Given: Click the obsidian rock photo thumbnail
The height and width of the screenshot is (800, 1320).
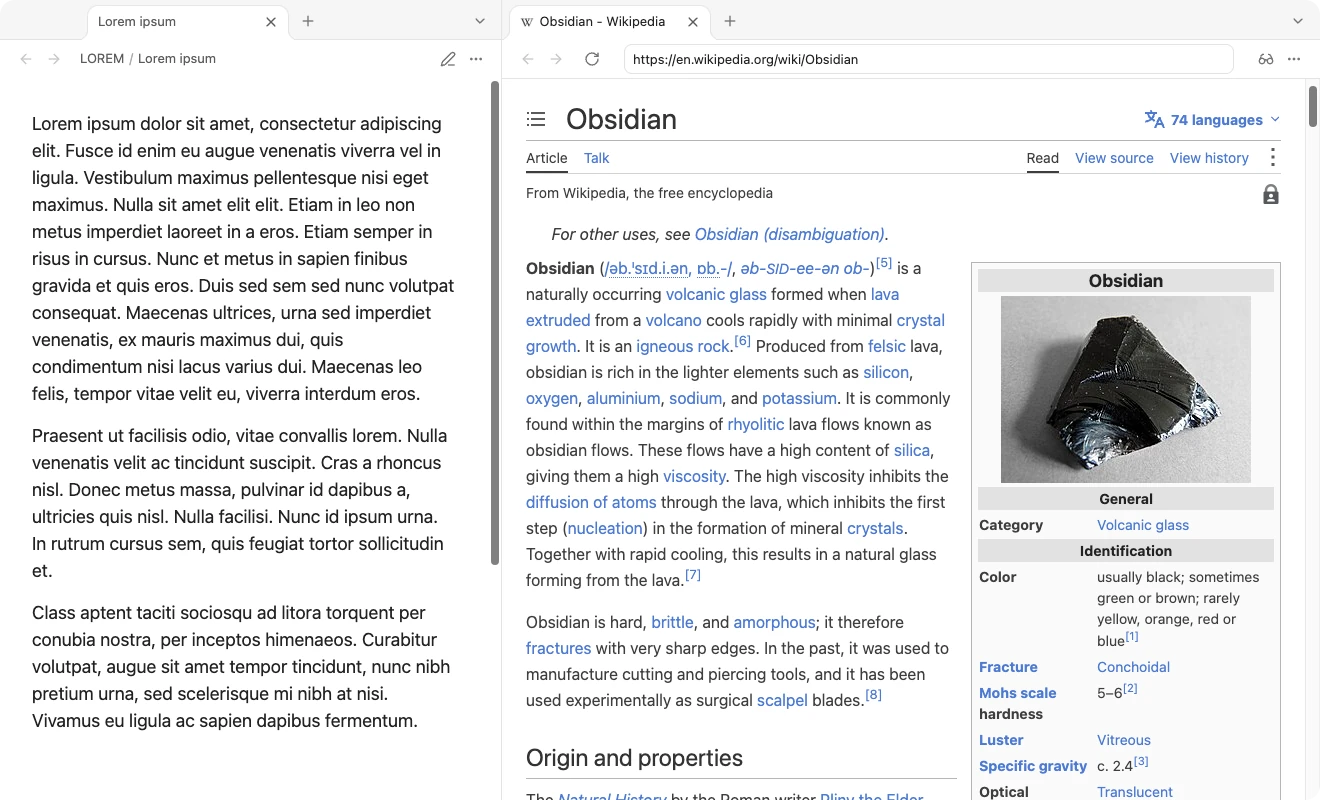Looking at the screenshot, I should point(1126,389).
